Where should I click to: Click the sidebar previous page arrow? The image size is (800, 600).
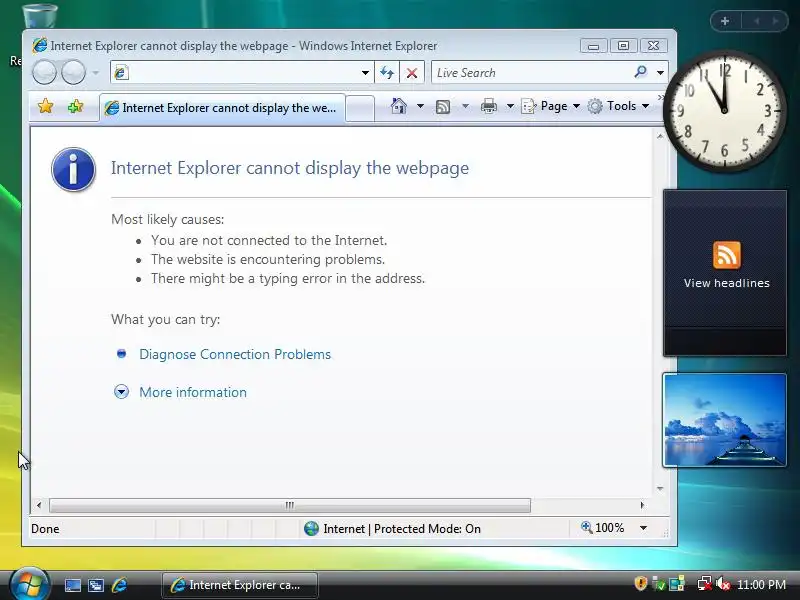pyautogui.click(x=757, y=21)
